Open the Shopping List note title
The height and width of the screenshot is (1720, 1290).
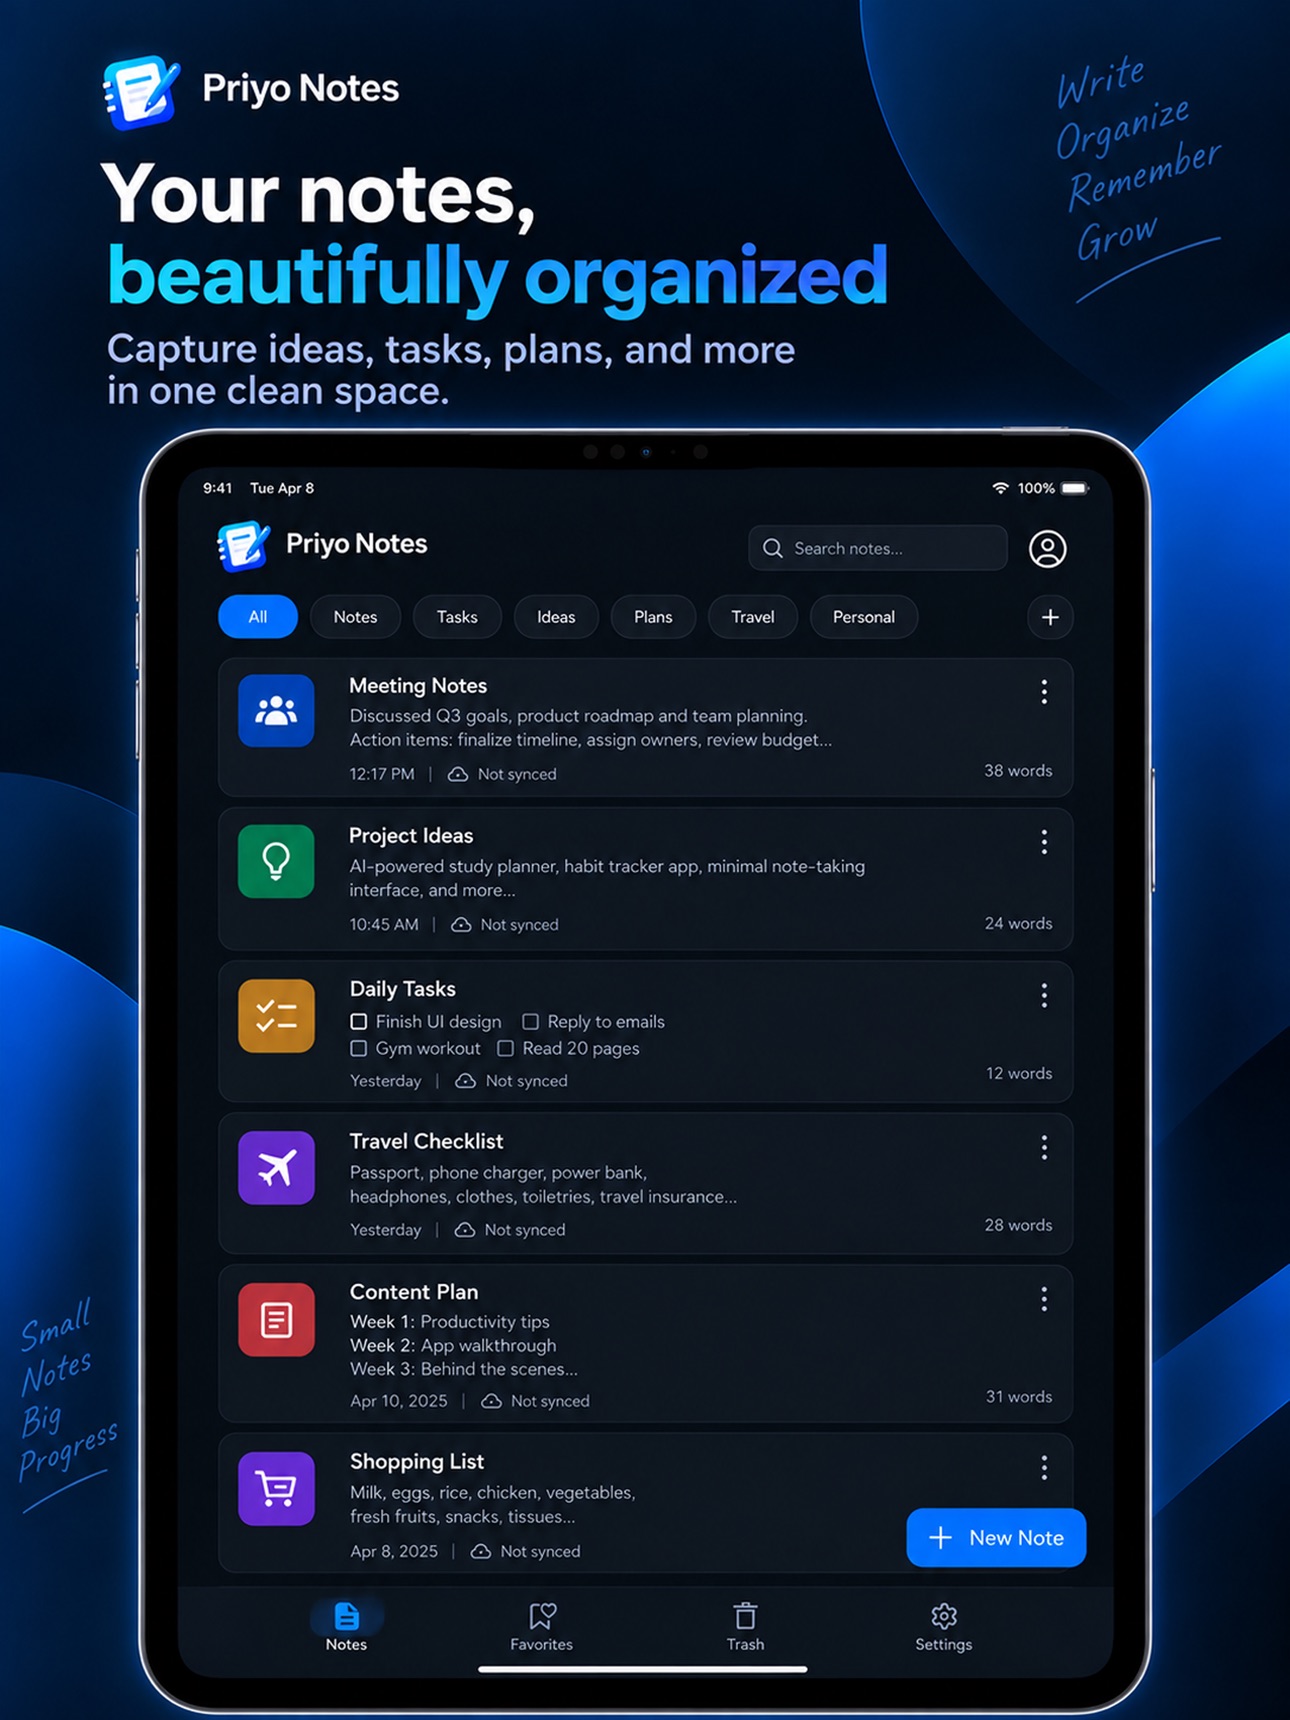[417, 1461]
